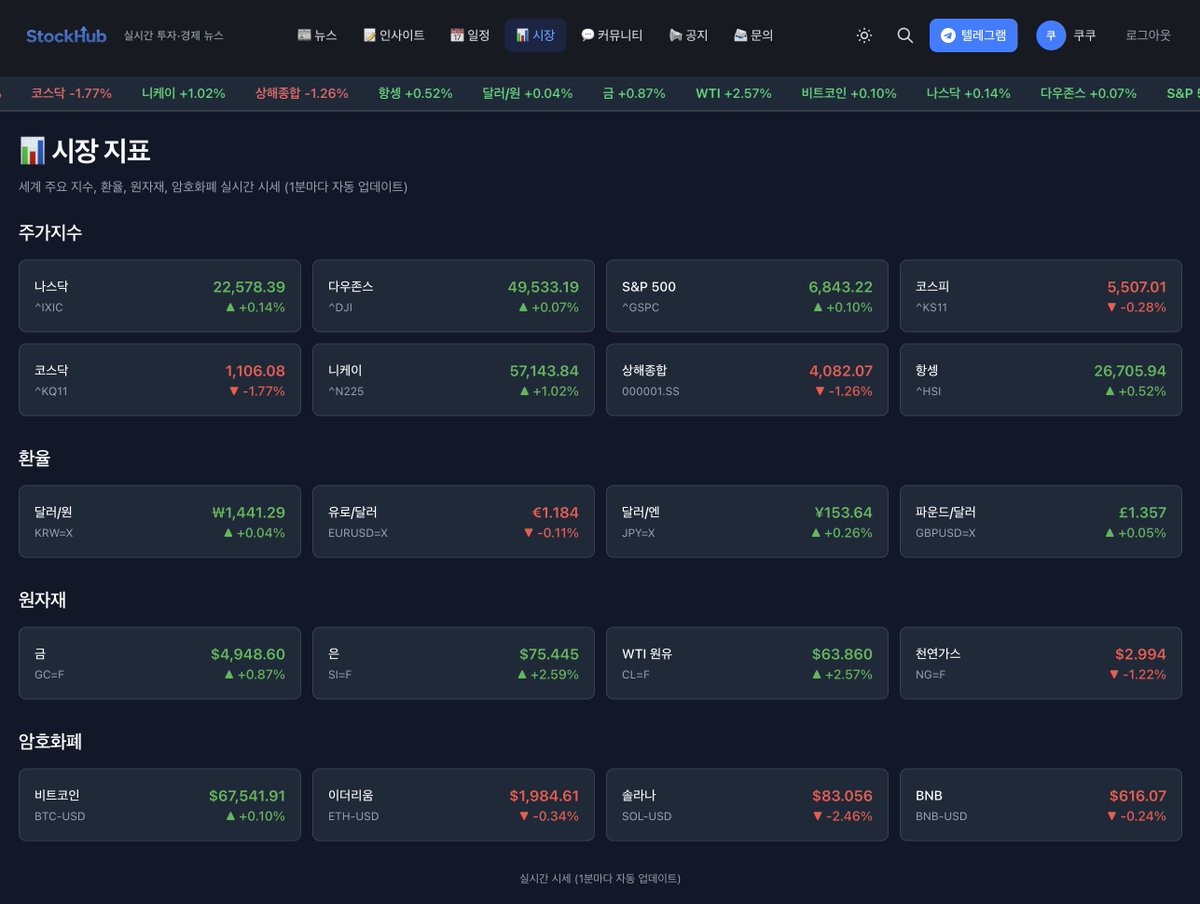Click ticker item 달러/원 +0.04%
Viewport: 1200px width, 904px height.
pyautogui.click(x=527, y=93)
